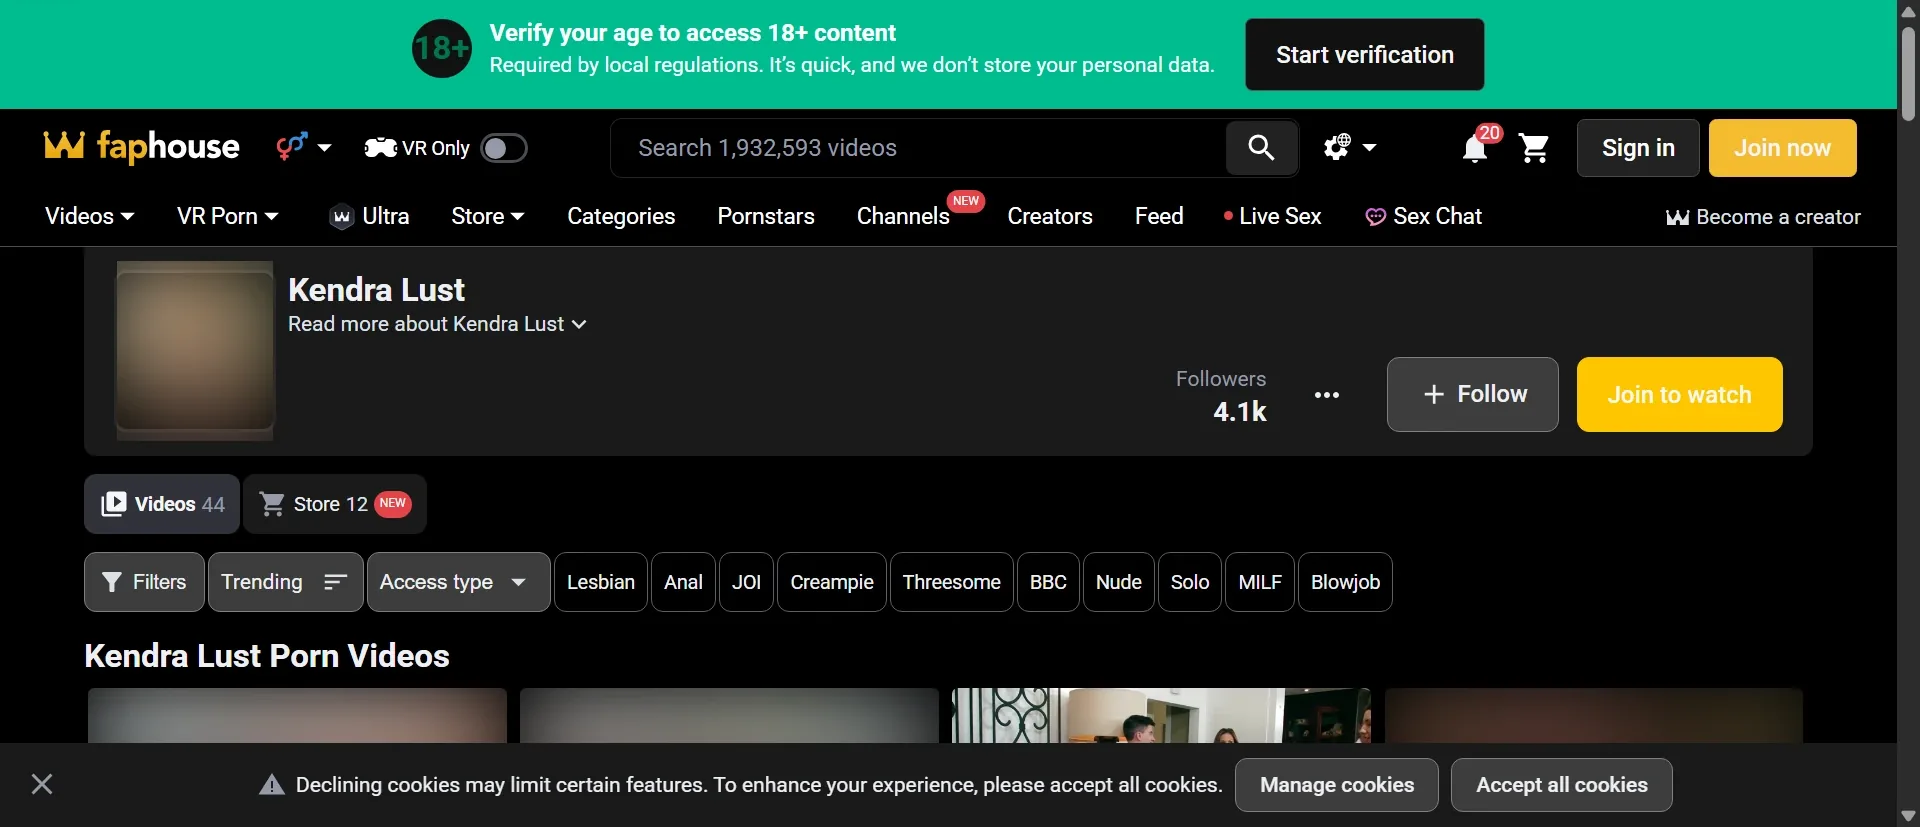Open Sex Chat link
The image size is (1920, 827).
click(x=1423, y=216)
